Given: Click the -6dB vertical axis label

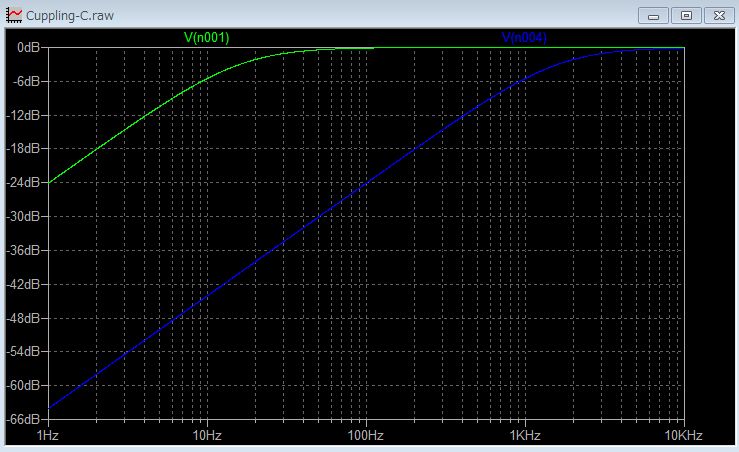Looking at the screenshot, I should [25, 81].
